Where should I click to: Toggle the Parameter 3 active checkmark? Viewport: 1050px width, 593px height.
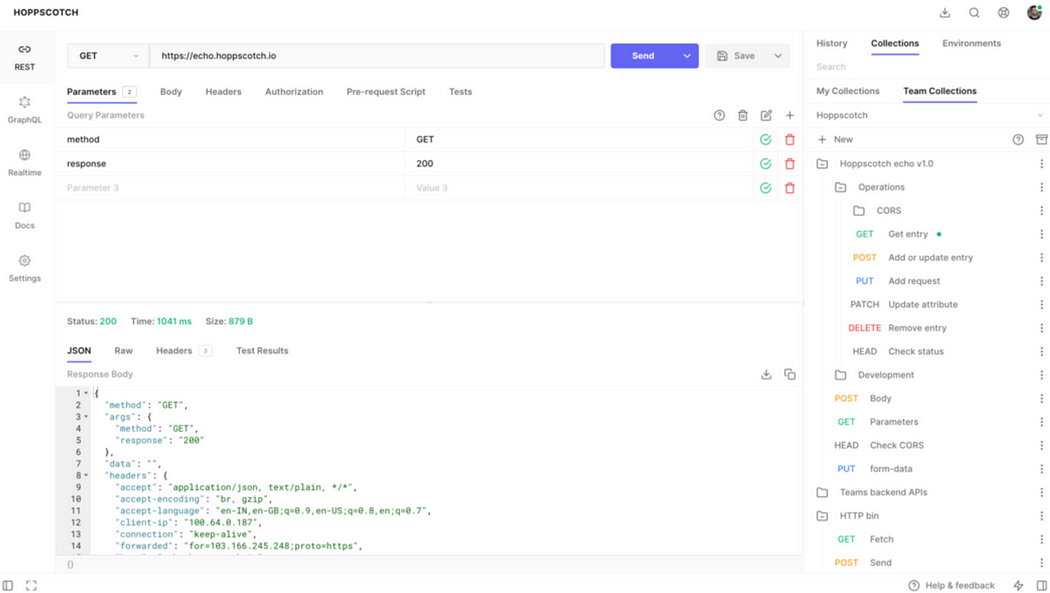[765, 188]
